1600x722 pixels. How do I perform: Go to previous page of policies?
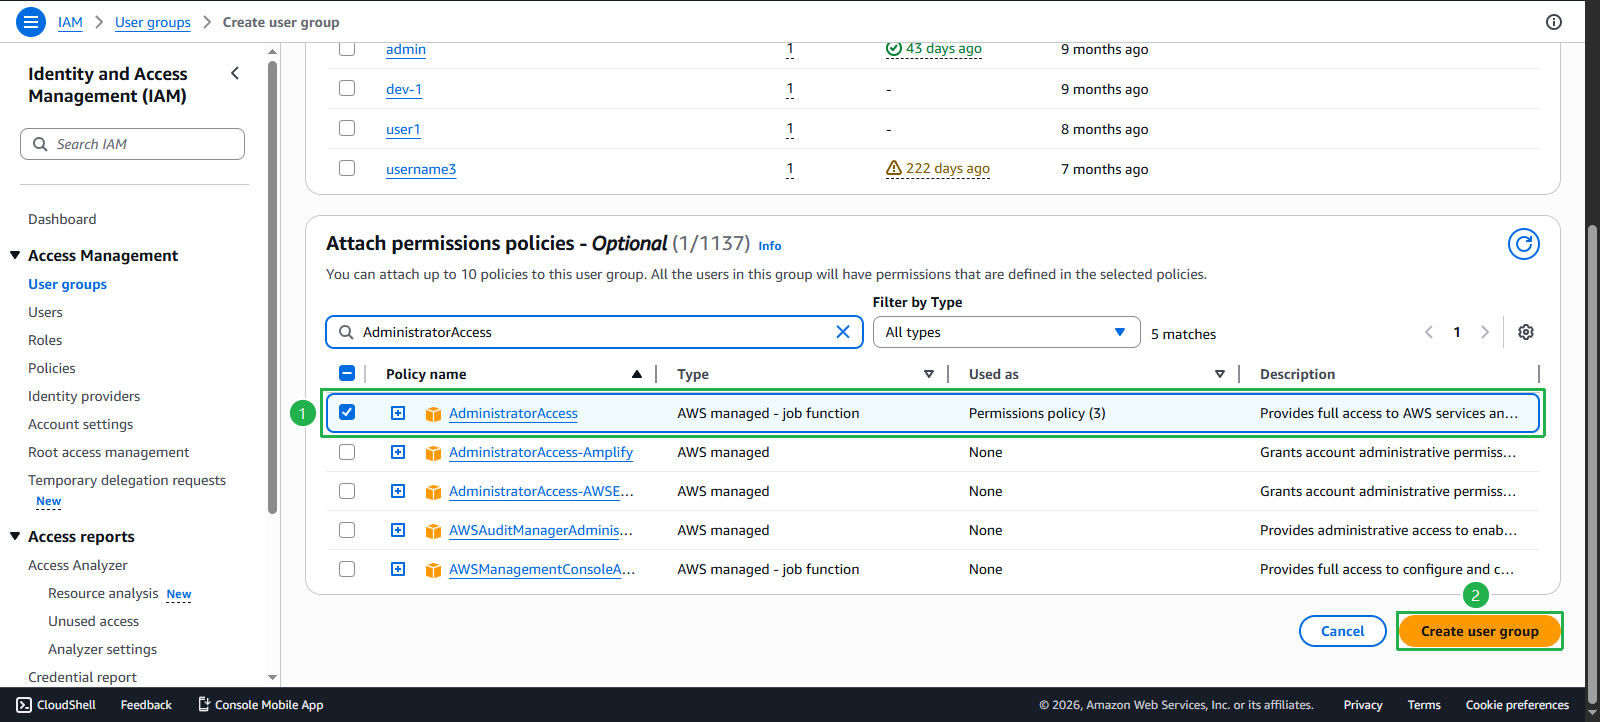[x=1429, y=332]
